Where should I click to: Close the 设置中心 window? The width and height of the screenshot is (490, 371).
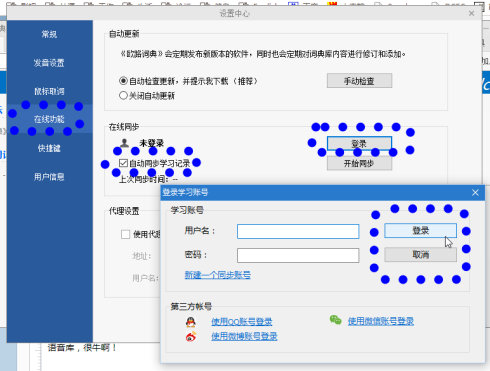click(x=471, y=13)
